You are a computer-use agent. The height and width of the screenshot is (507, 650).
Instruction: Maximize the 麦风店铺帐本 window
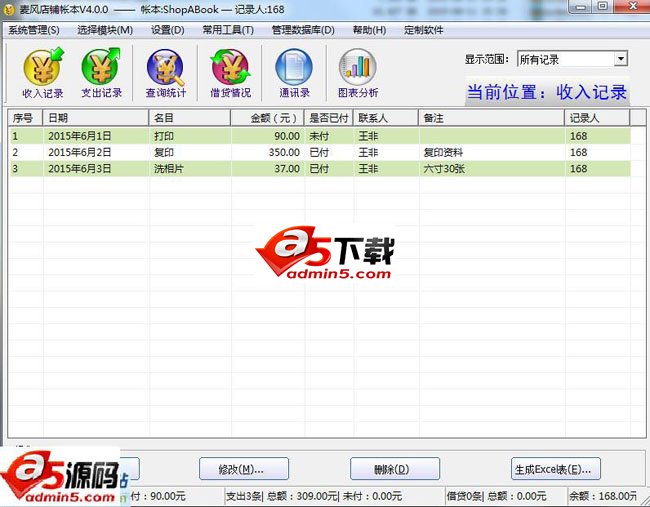(603, 7)
